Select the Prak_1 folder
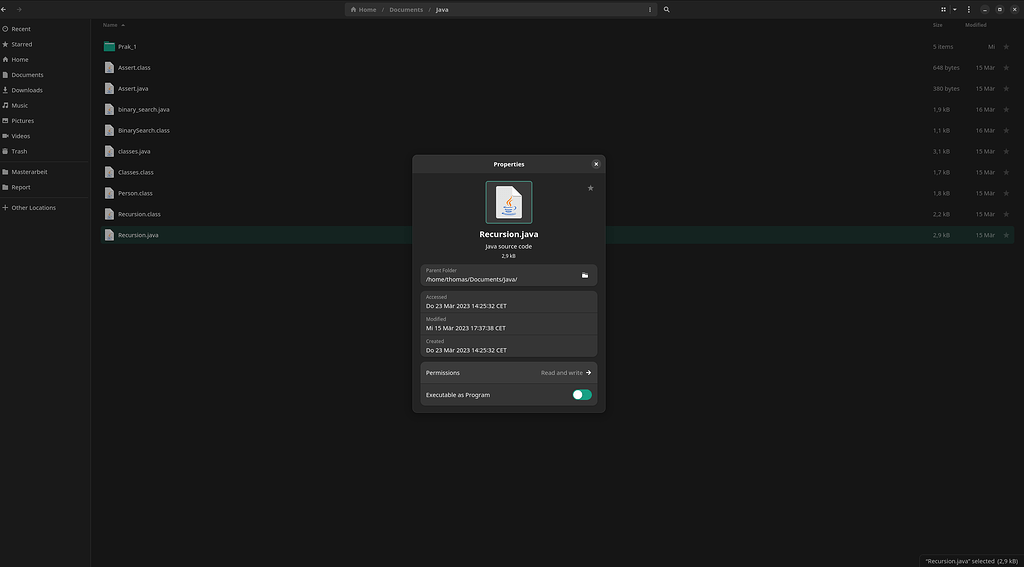Image resolution: width=1024 pixels, height=567 pixels. click(x=126, y=47)
